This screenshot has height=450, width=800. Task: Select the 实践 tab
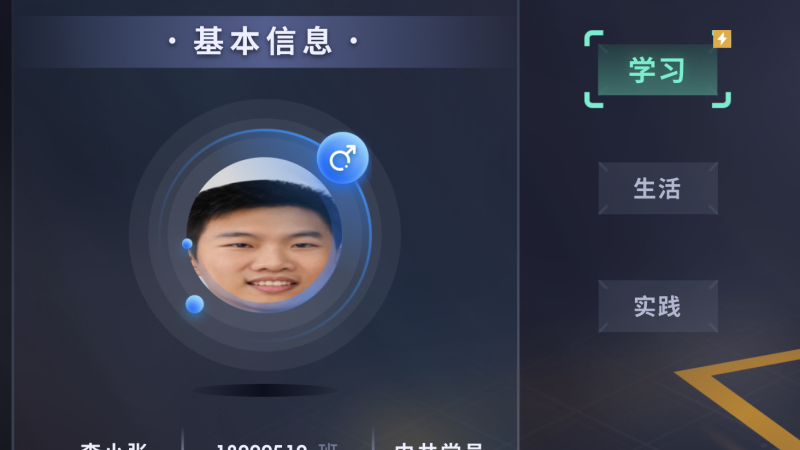tap(658, 306)
